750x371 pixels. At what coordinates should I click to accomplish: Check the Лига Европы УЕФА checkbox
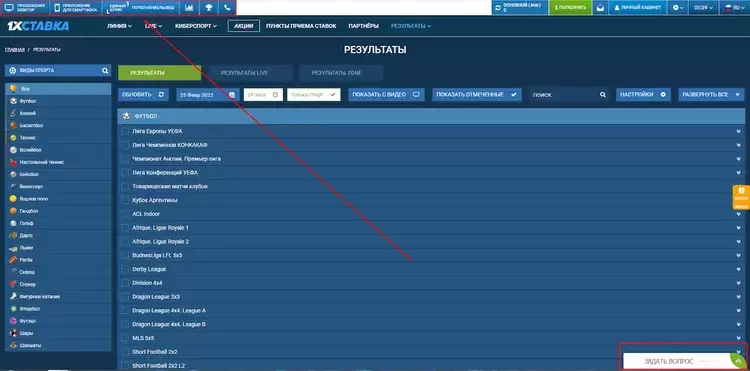pos(124,131)
